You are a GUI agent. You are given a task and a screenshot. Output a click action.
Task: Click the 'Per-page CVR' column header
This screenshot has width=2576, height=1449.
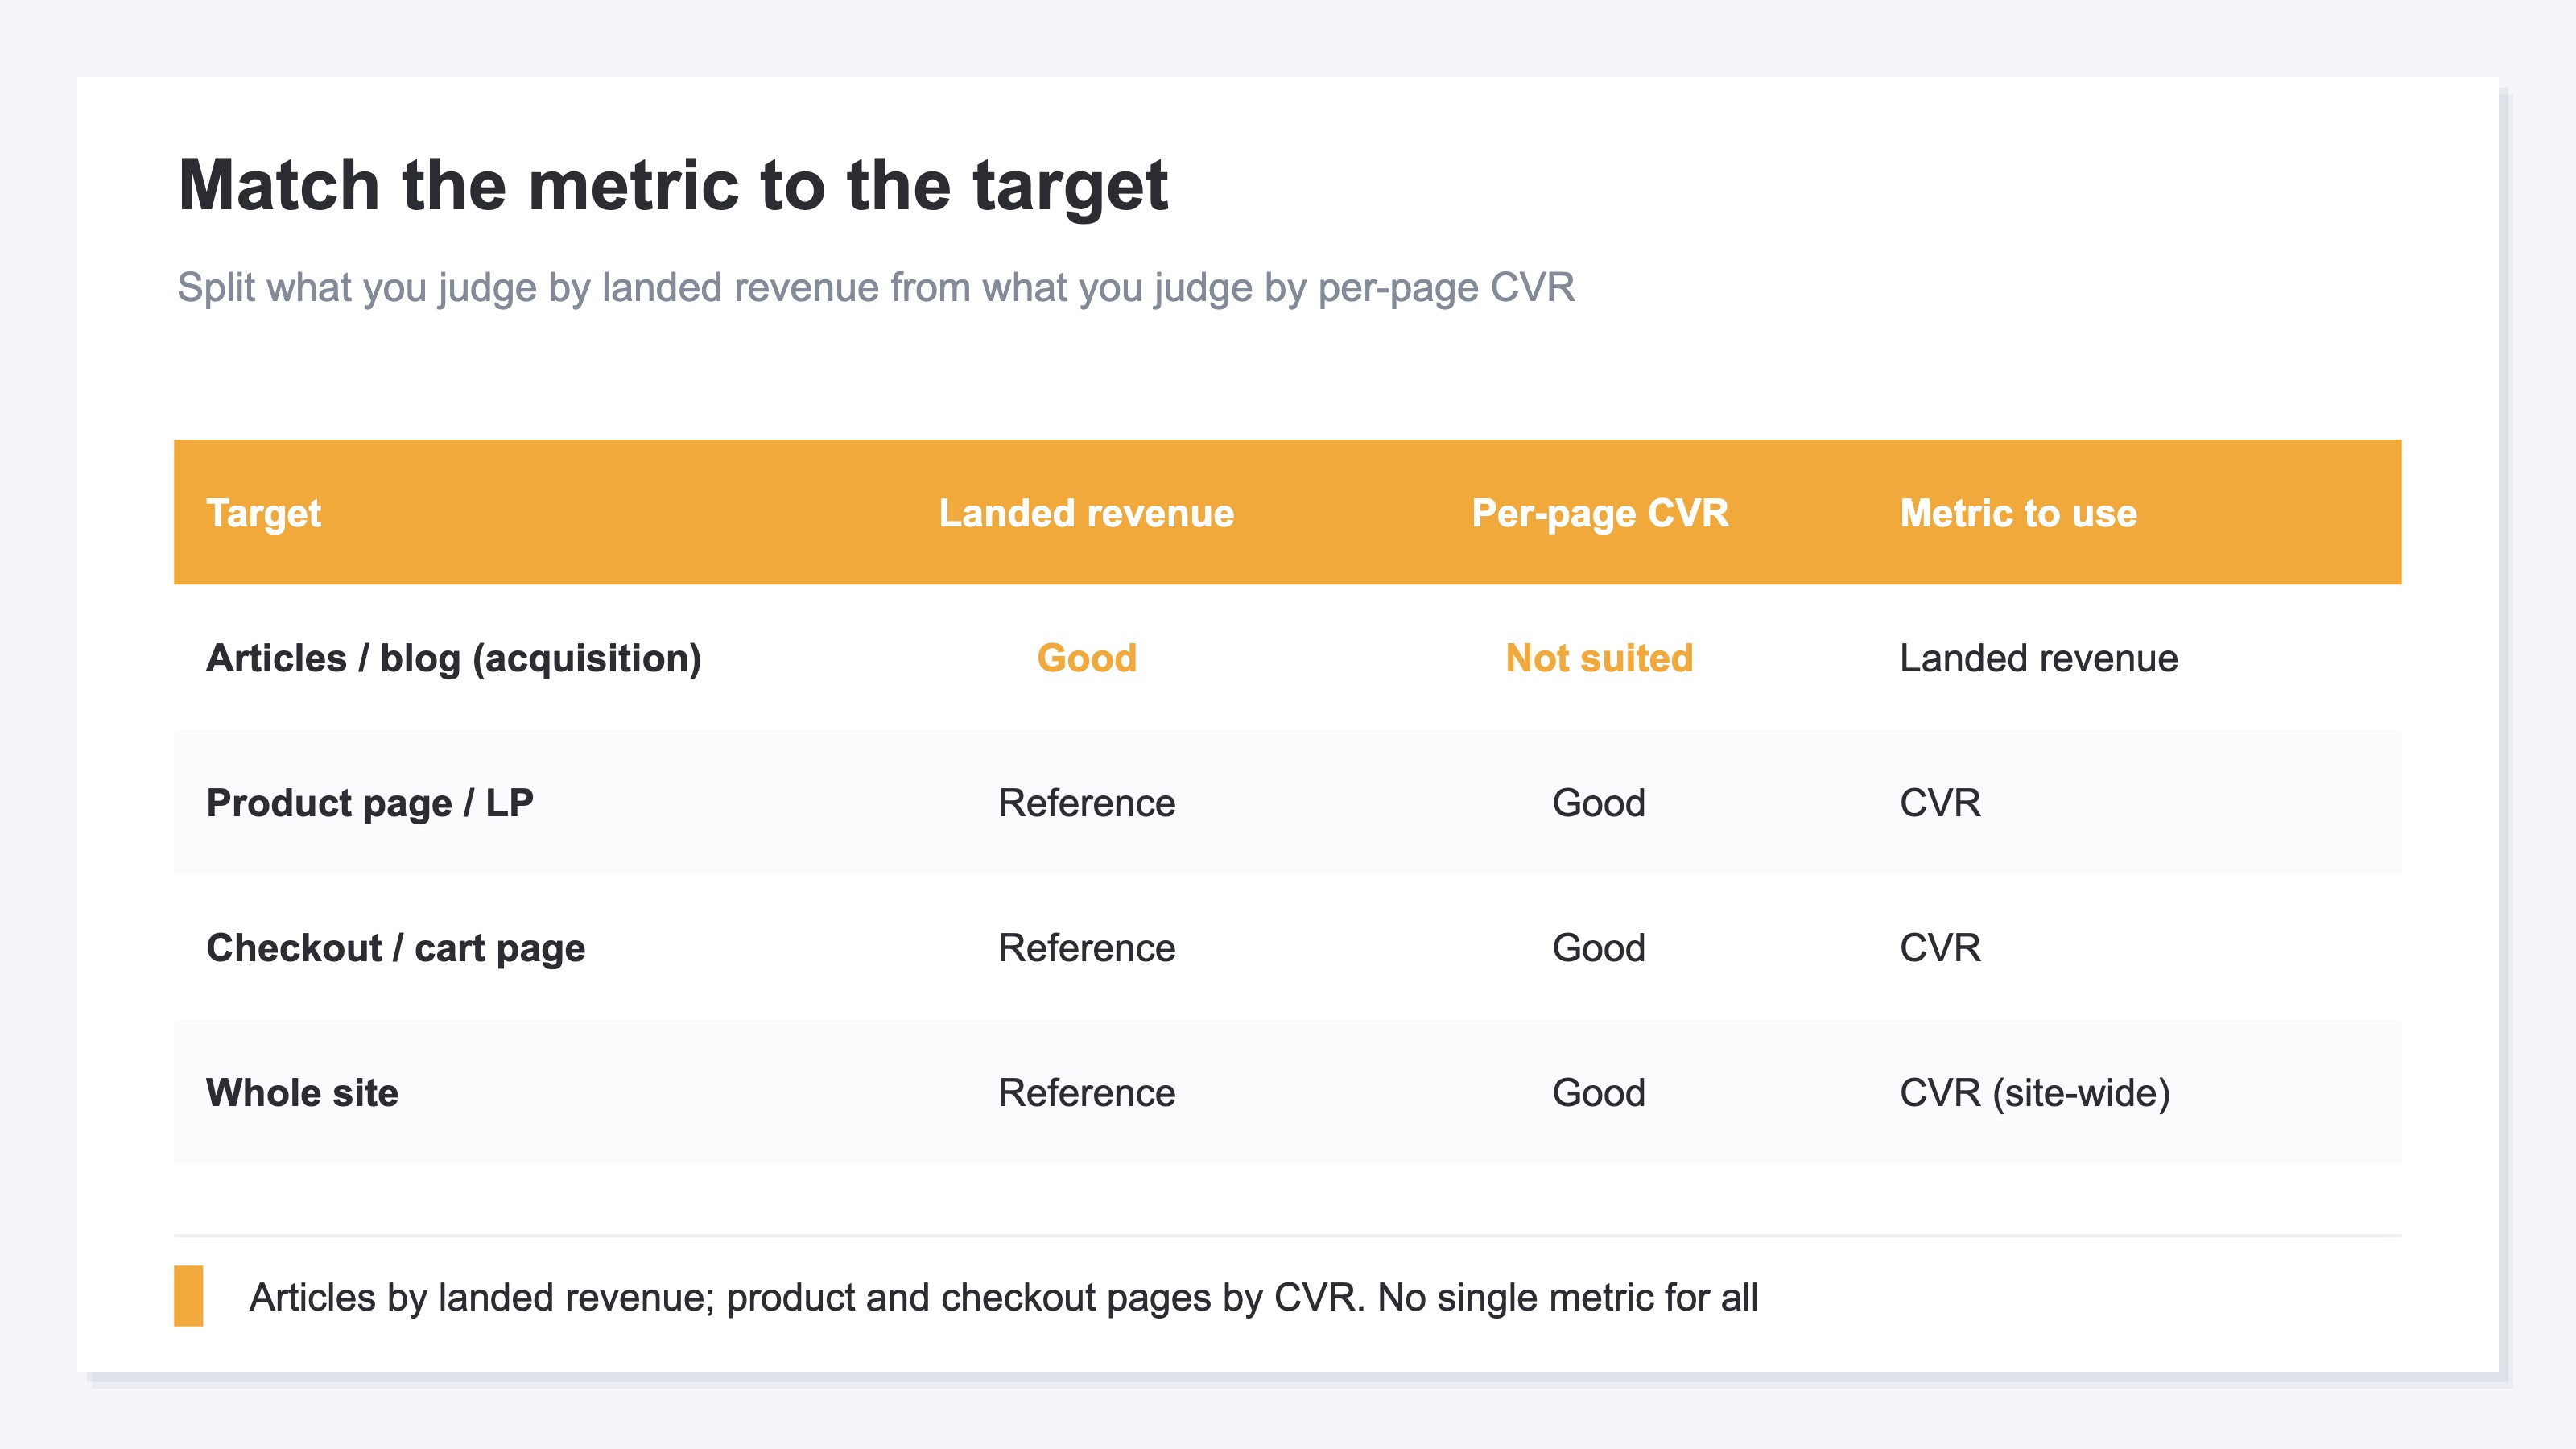click(1600, 513)
